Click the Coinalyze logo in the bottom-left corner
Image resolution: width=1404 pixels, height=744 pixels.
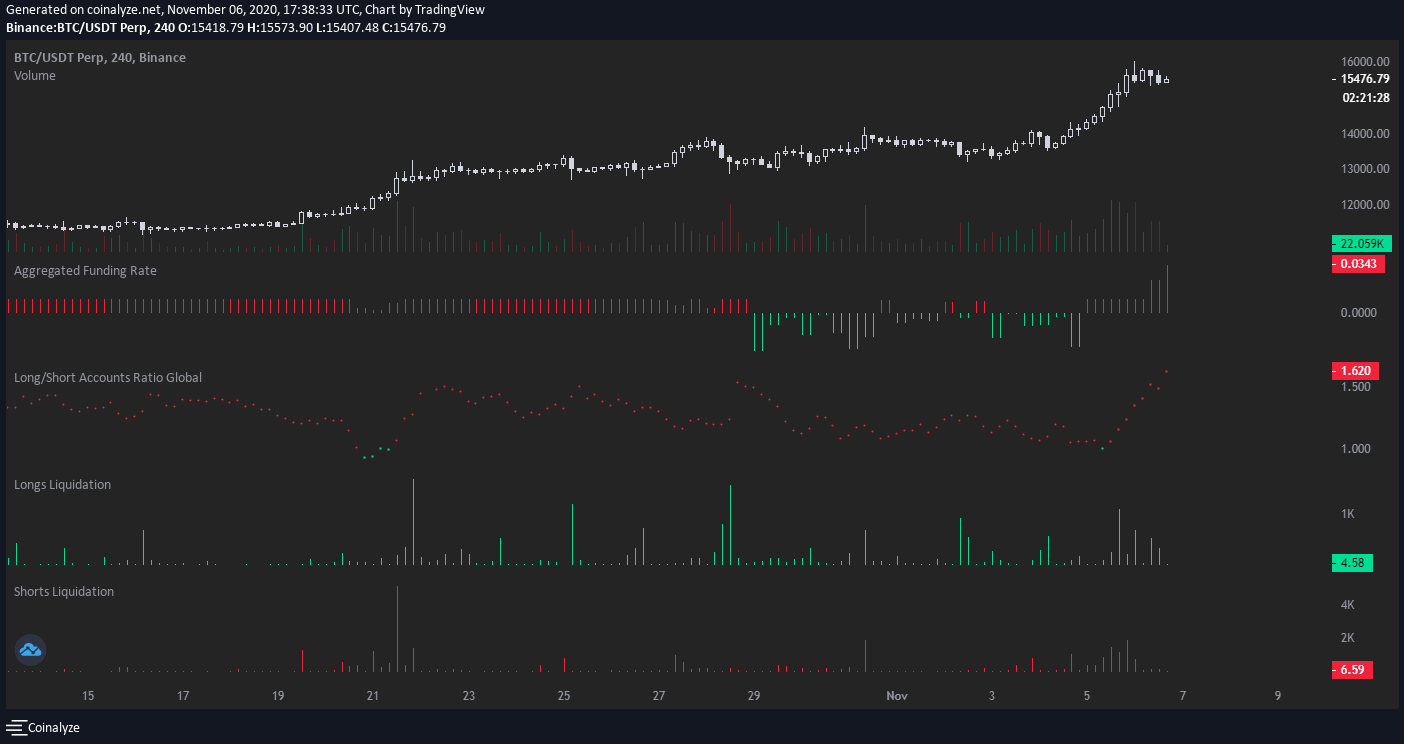tap(44, 727)
